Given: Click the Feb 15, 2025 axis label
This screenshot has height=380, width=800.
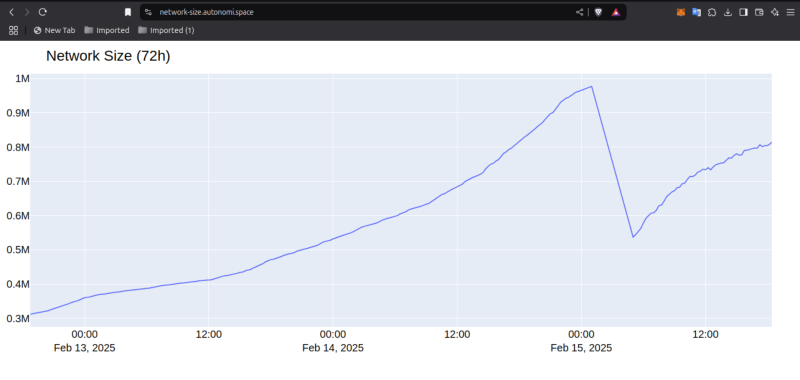Looking at the screenshot, I should pyautogui.click(x=581, y=348).
